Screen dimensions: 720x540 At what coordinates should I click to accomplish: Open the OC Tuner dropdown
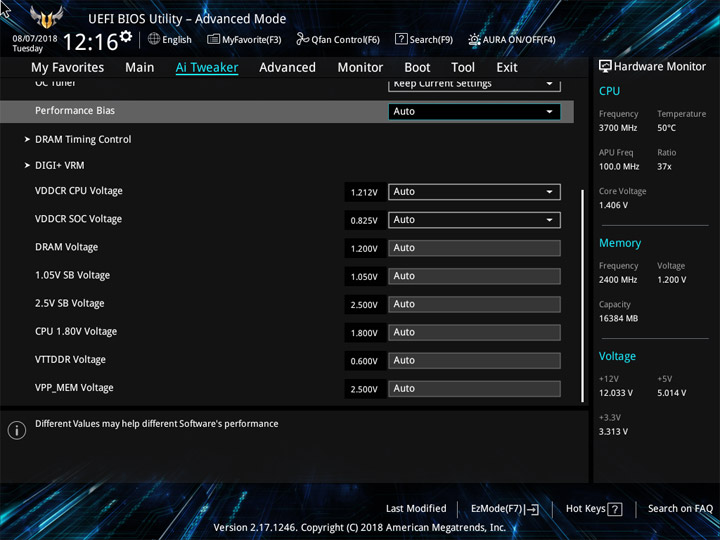pos(474,85)
